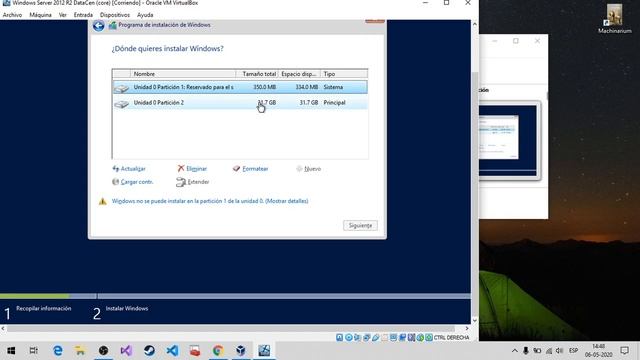Open Google Chrome from the taskbar
The height and width of the screenshot is (360, 640).
coord(218,351)
